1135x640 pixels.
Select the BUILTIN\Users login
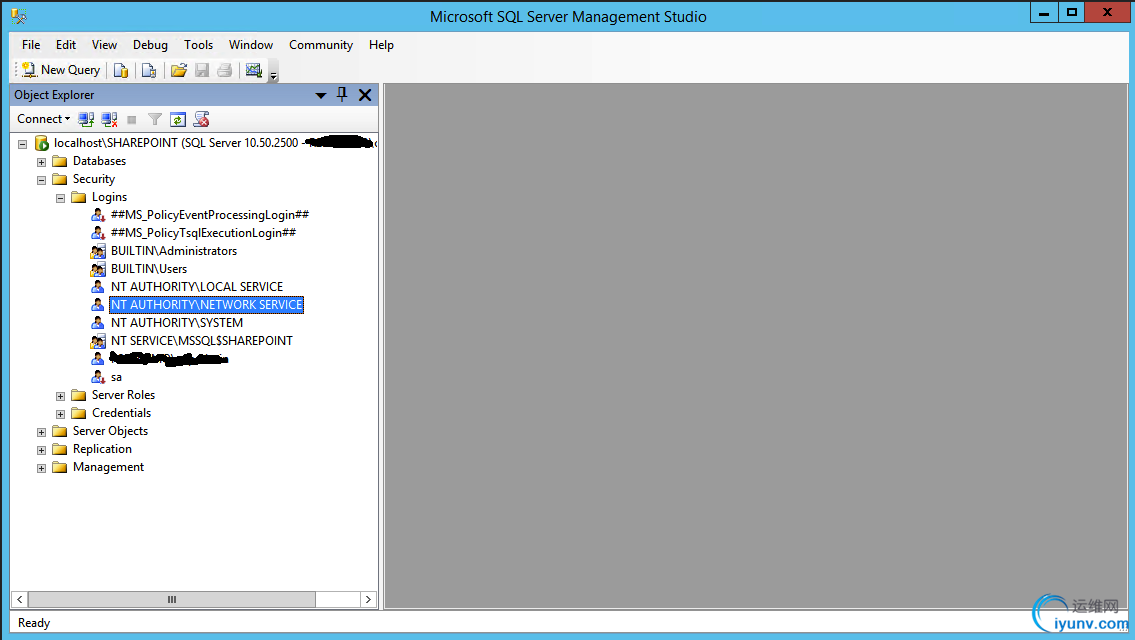click(148, 269)
